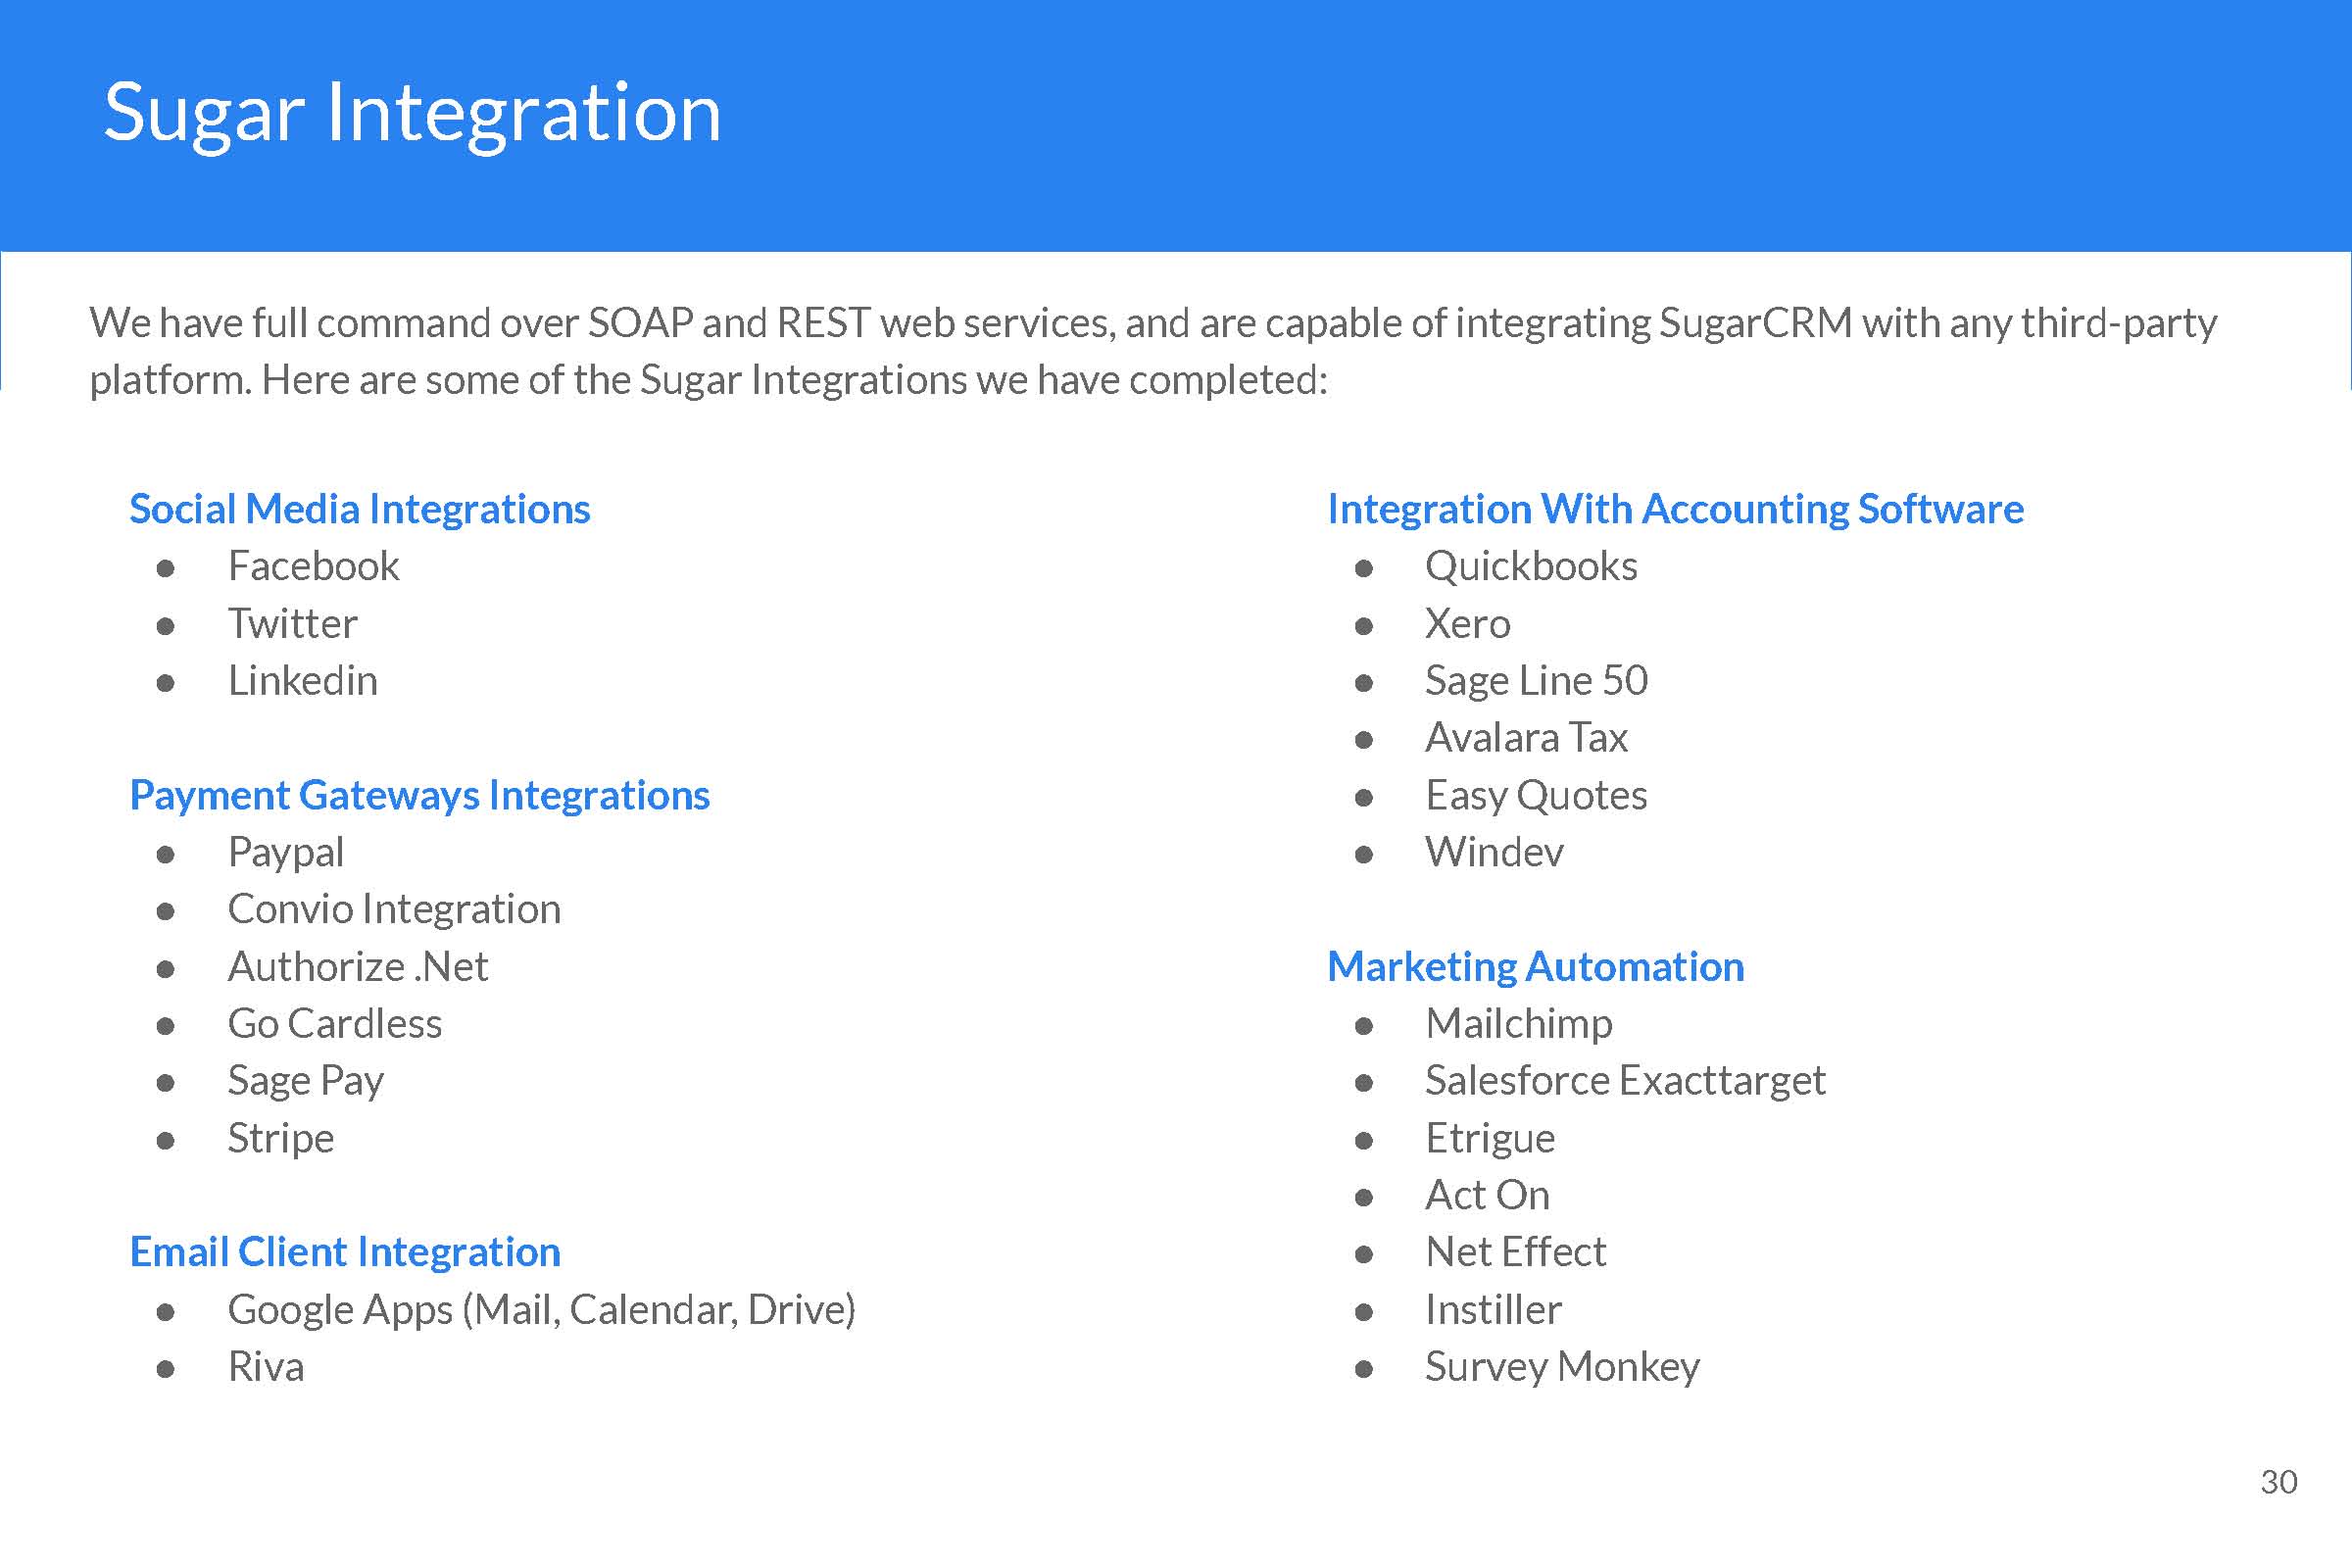Select the 'Facebook' list item
The width and height of the screenshot is (2352, 1568).
[x=313, y=566]
